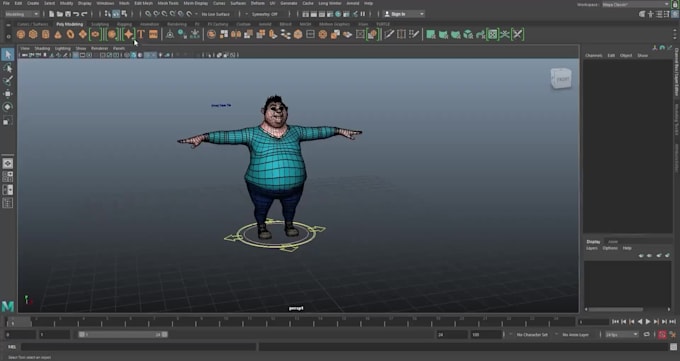Click the time range slider bar
Viewport: 680px width, 361px height.
(123, 335)
